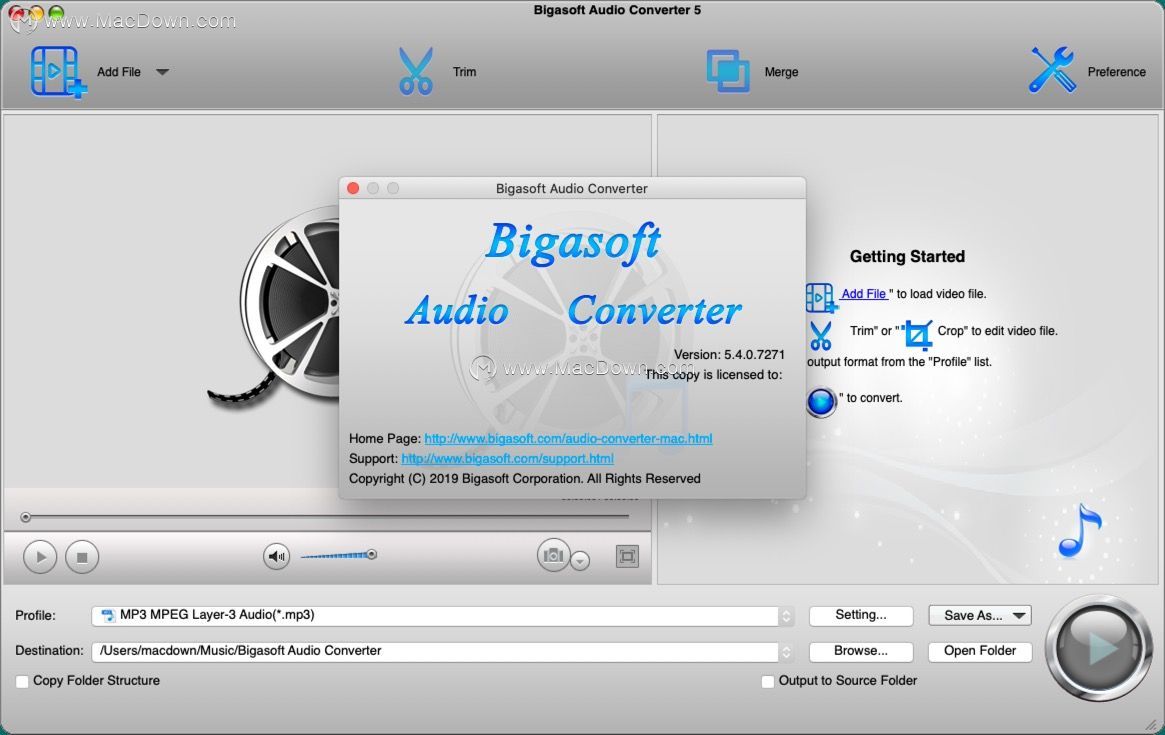This screenshot has height=735, width=1165.
Task: Click the Browse... button
Action: click(860, 651)
